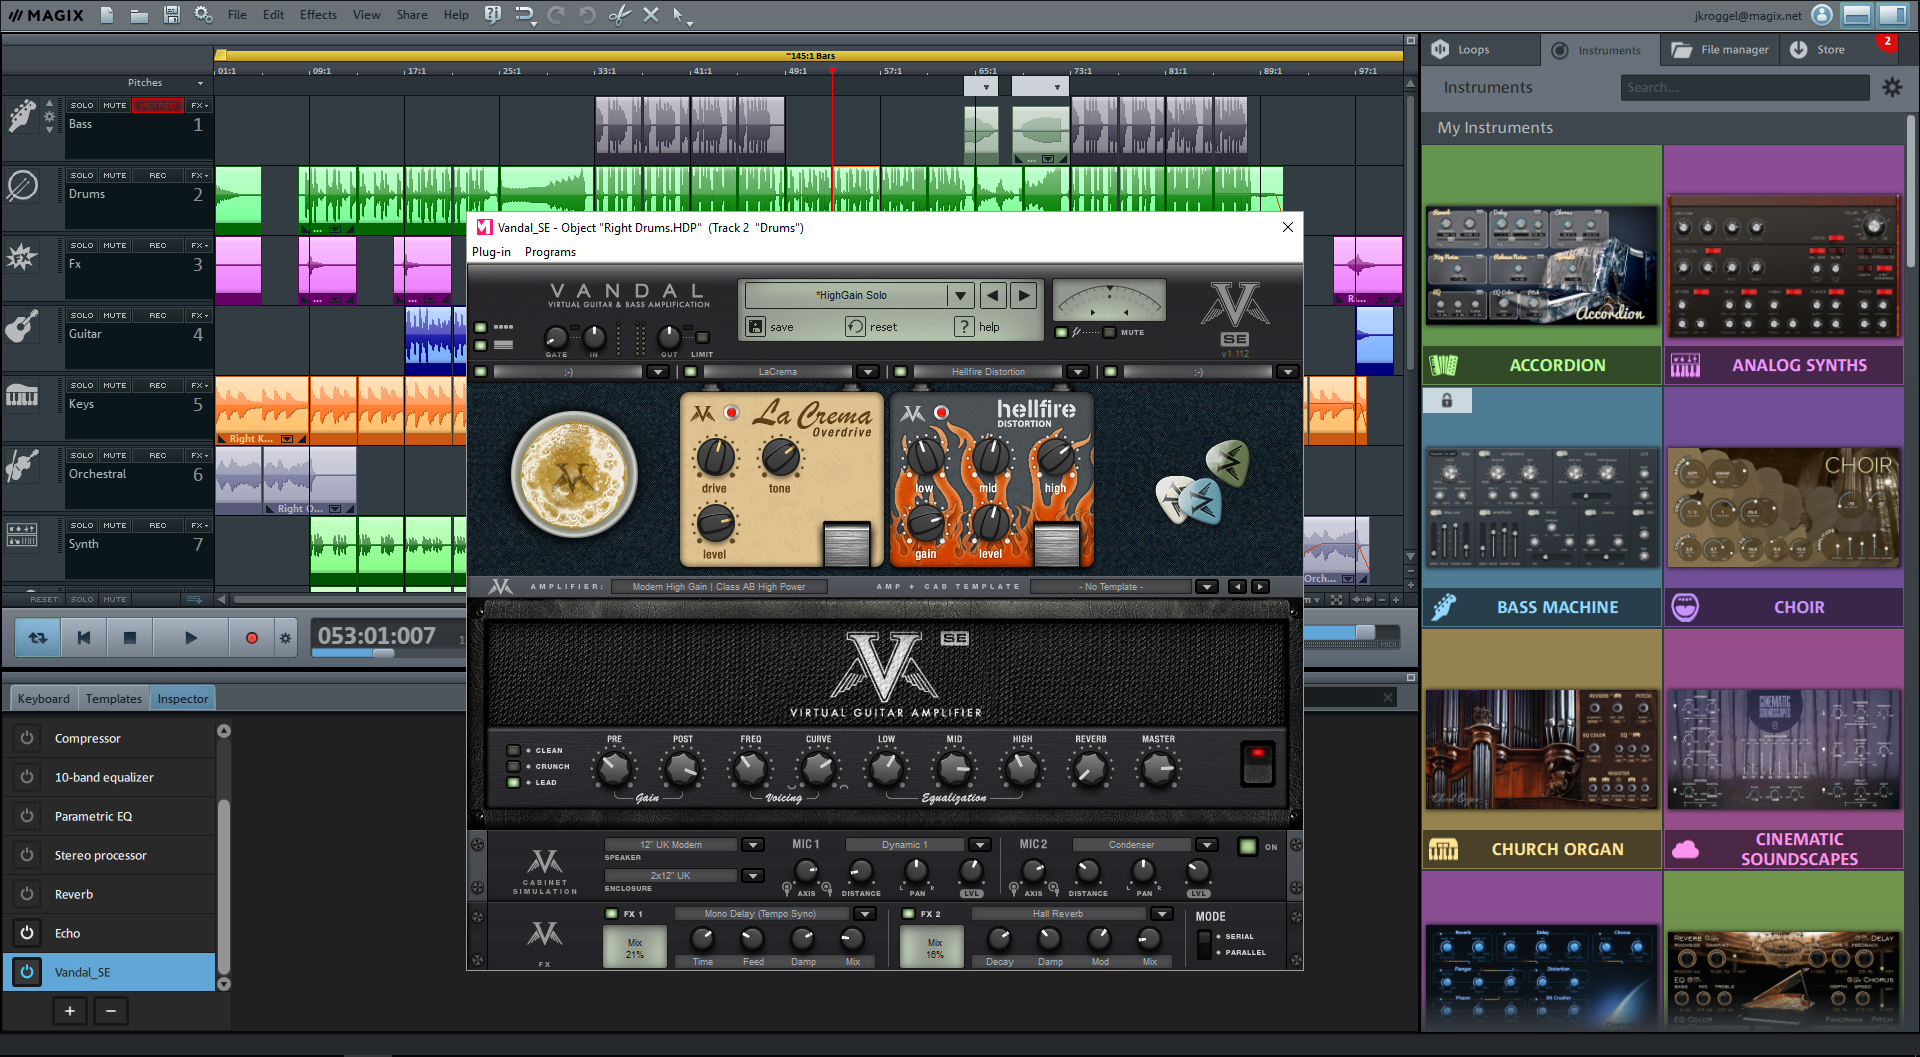
Task: Open the HighGain Solo preset dropdown
Action: pos(959,295)
